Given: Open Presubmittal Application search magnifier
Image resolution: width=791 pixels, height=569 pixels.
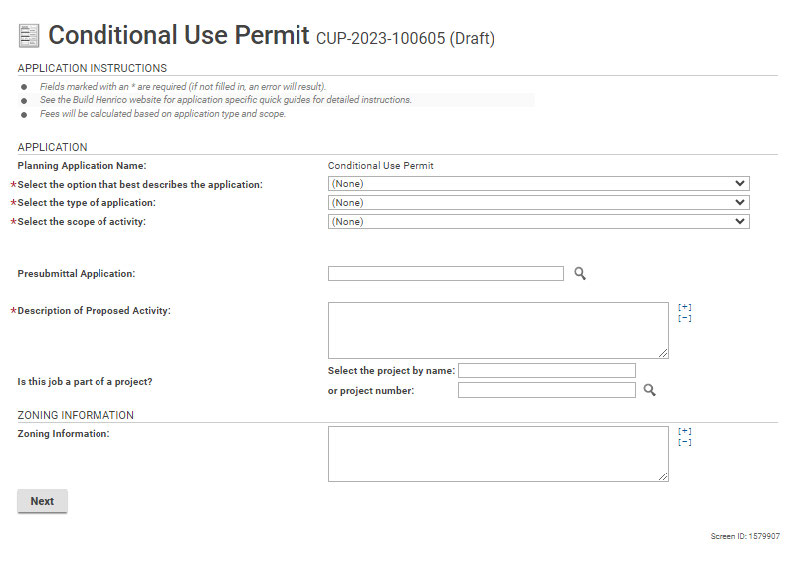Looking at the screenshot, I should 580,273.
